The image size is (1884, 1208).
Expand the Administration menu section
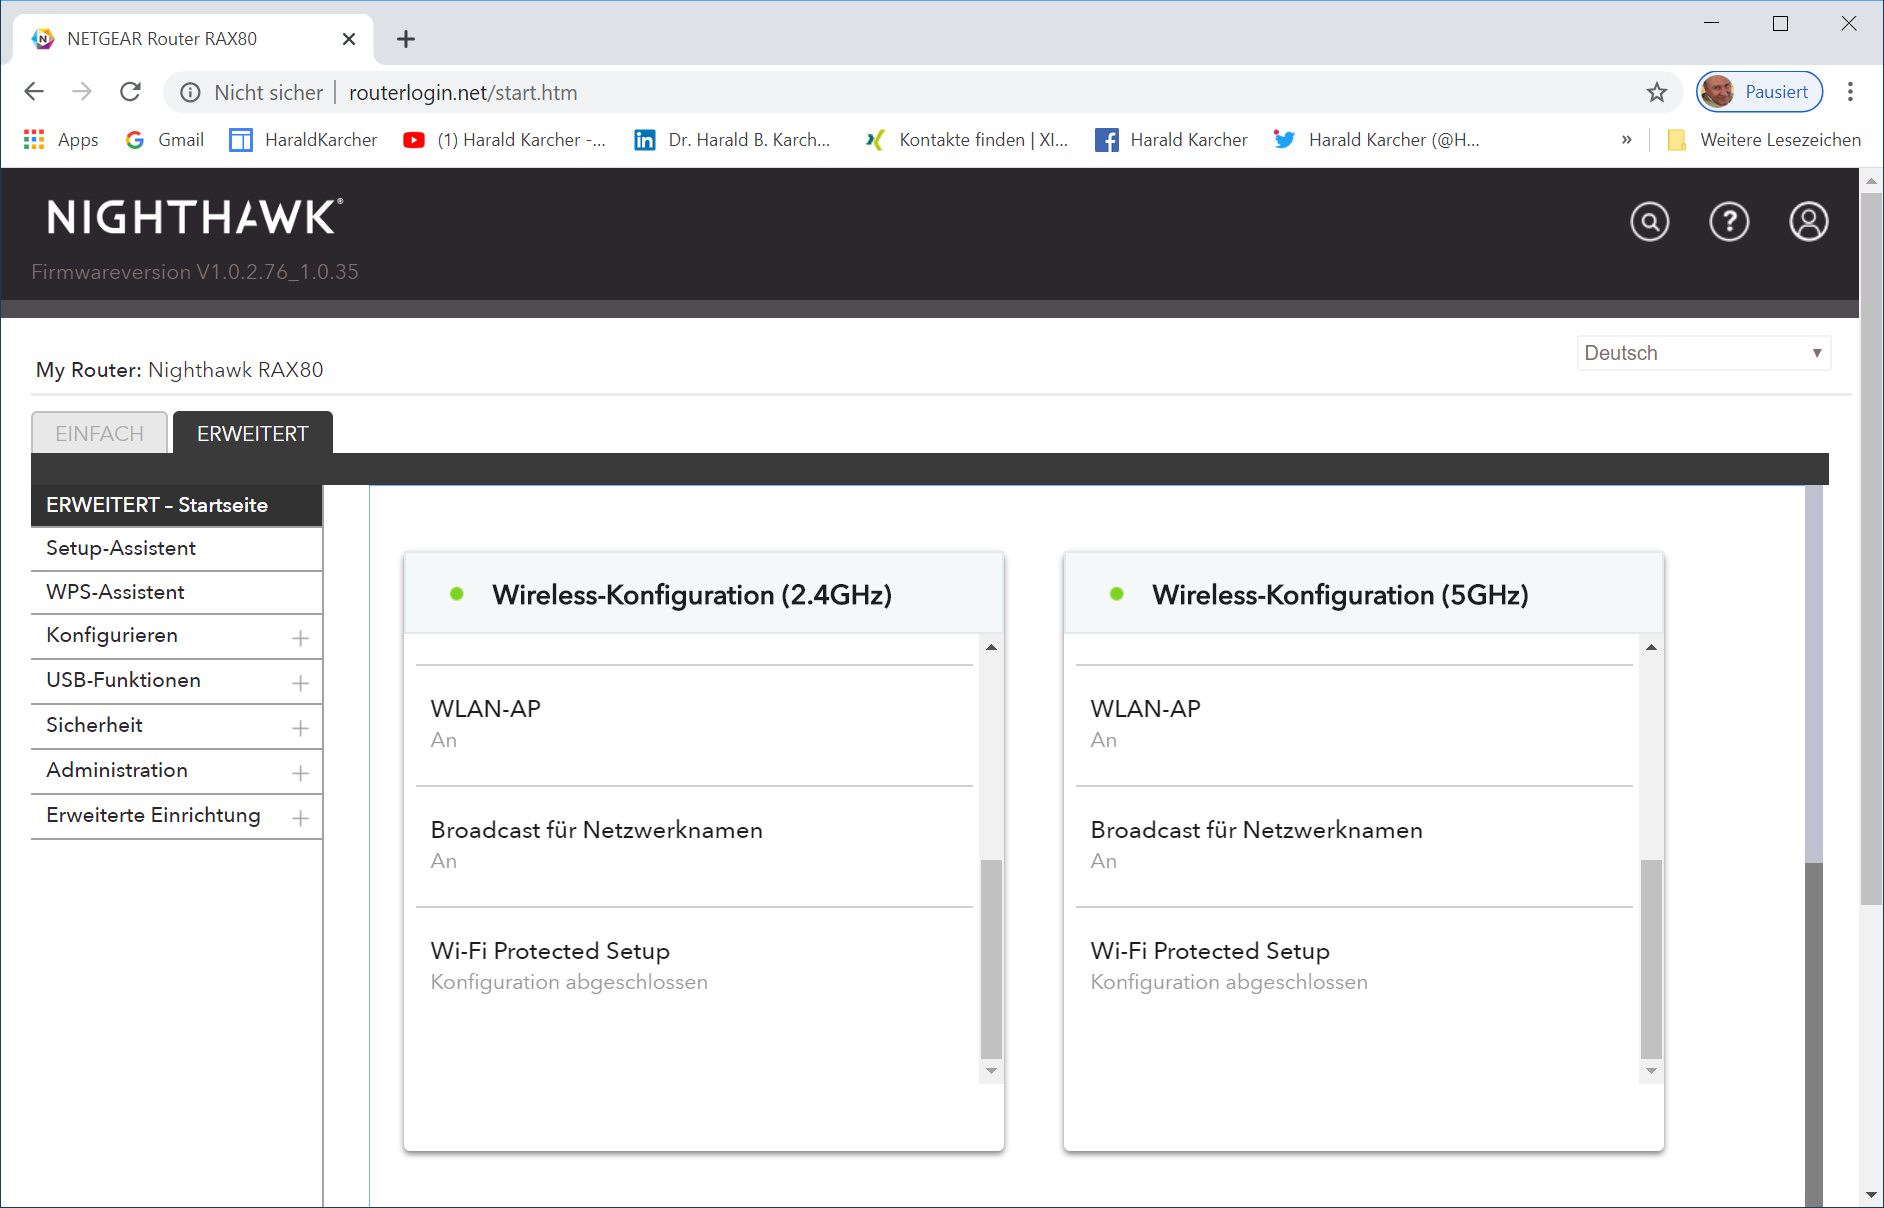coord(299,773)
